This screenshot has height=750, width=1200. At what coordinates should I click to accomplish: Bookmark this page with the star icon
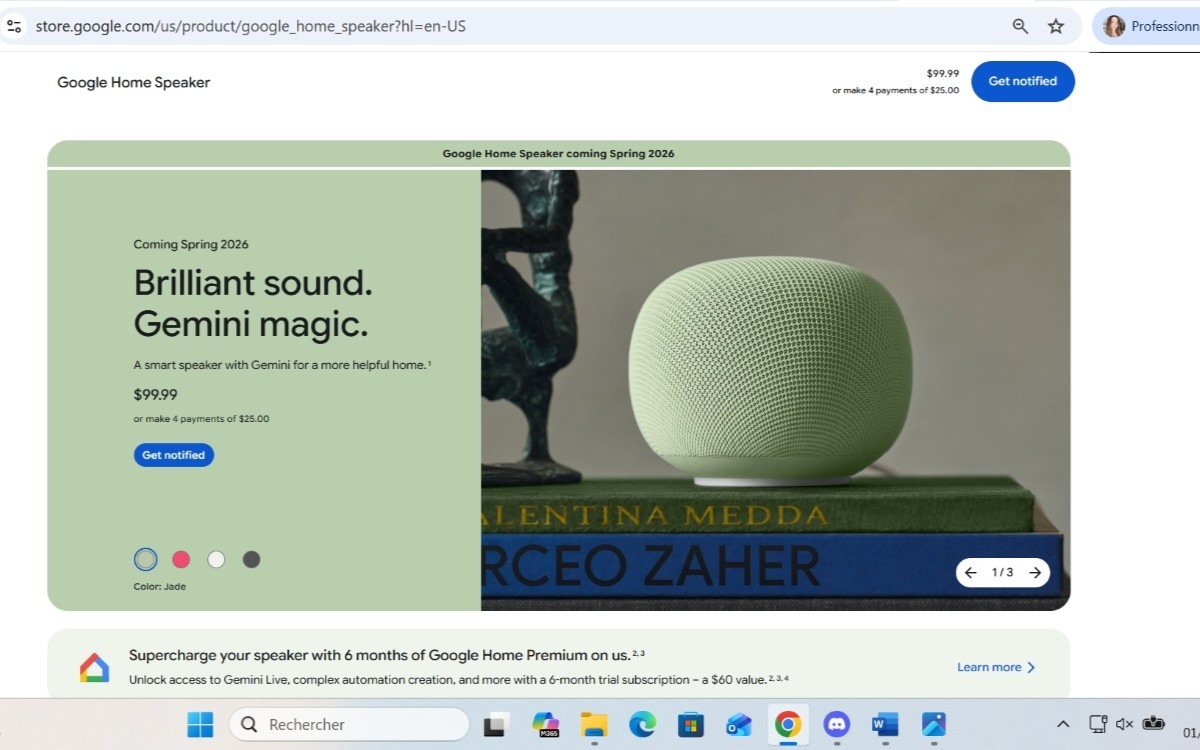pyautogui.click(x=1056, y=26)
